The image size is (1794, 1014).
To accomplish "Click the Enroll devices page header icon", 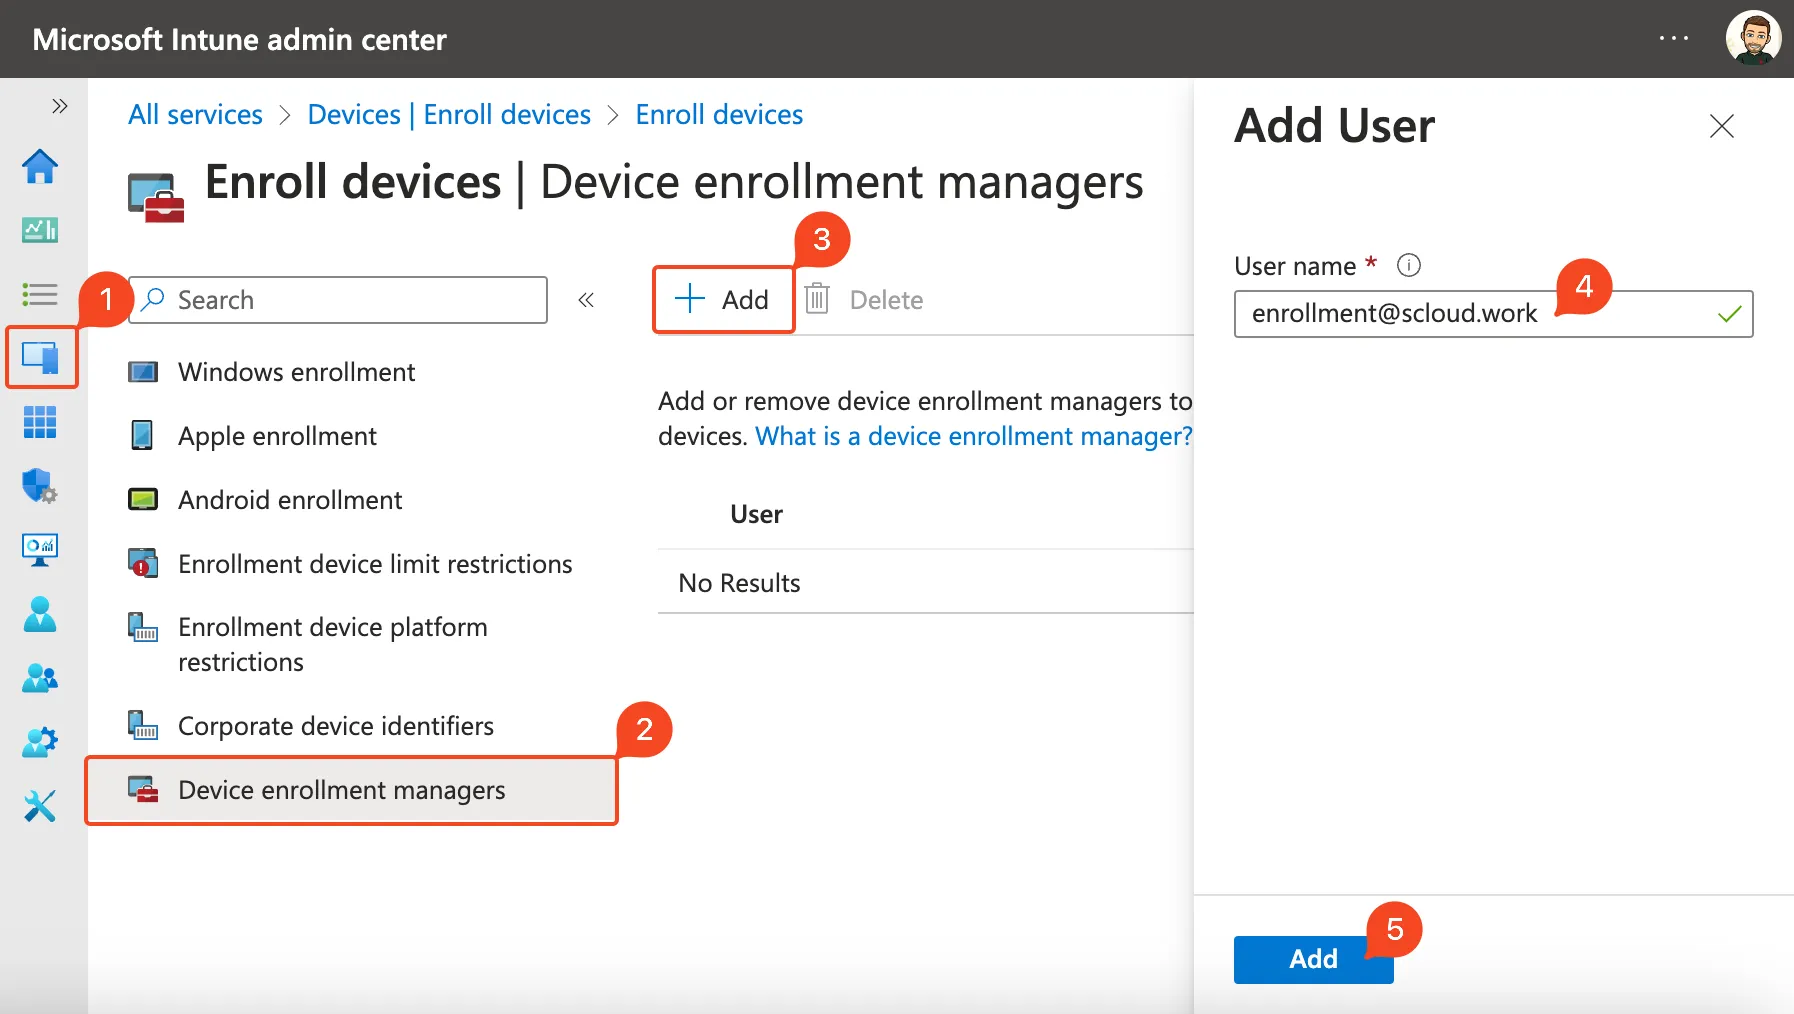I will (x=156, y=197).
